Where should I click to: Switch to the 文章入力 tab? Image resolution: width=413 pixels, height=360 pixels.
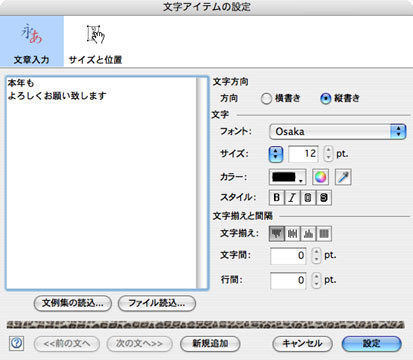tap(32, 42)
